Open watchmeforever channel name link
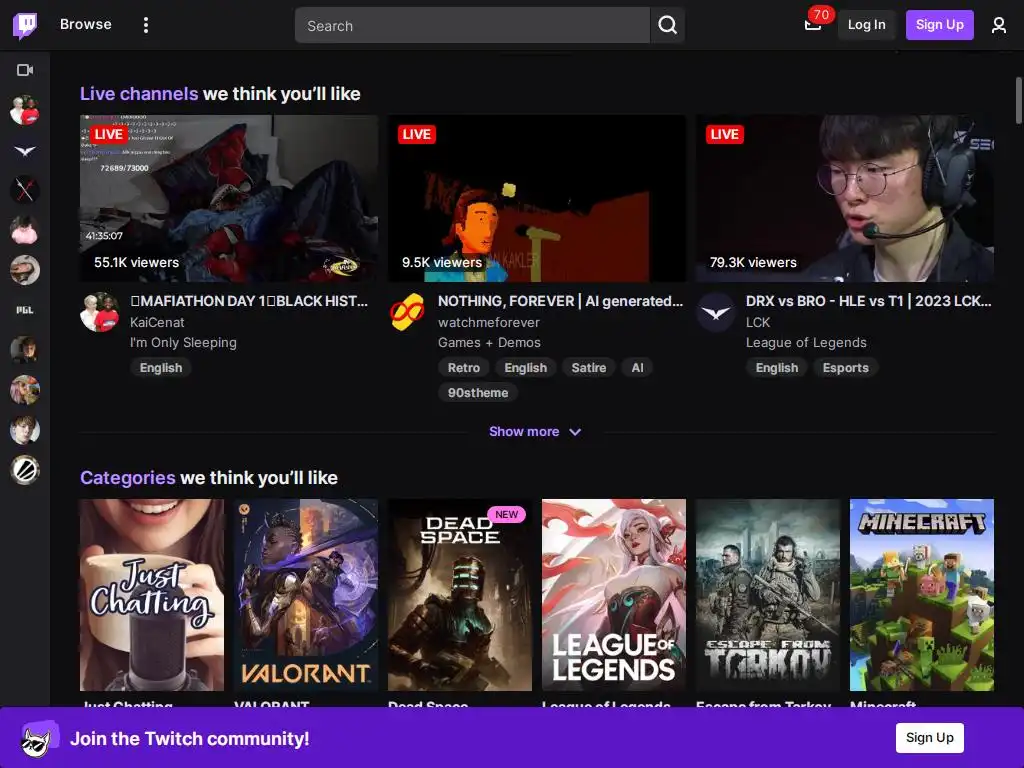The image size is (1024, 768). click(488, 323)
